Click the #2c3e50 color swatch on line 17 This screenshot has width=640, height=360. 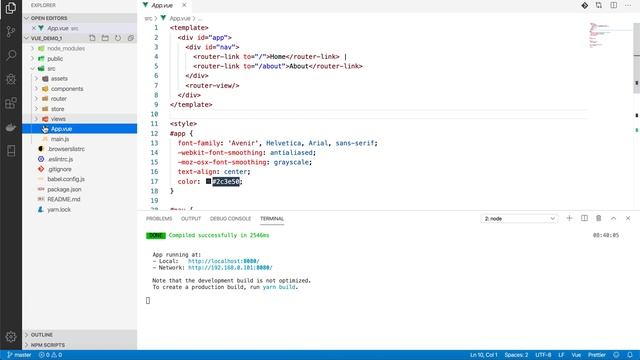coord(208,181)
